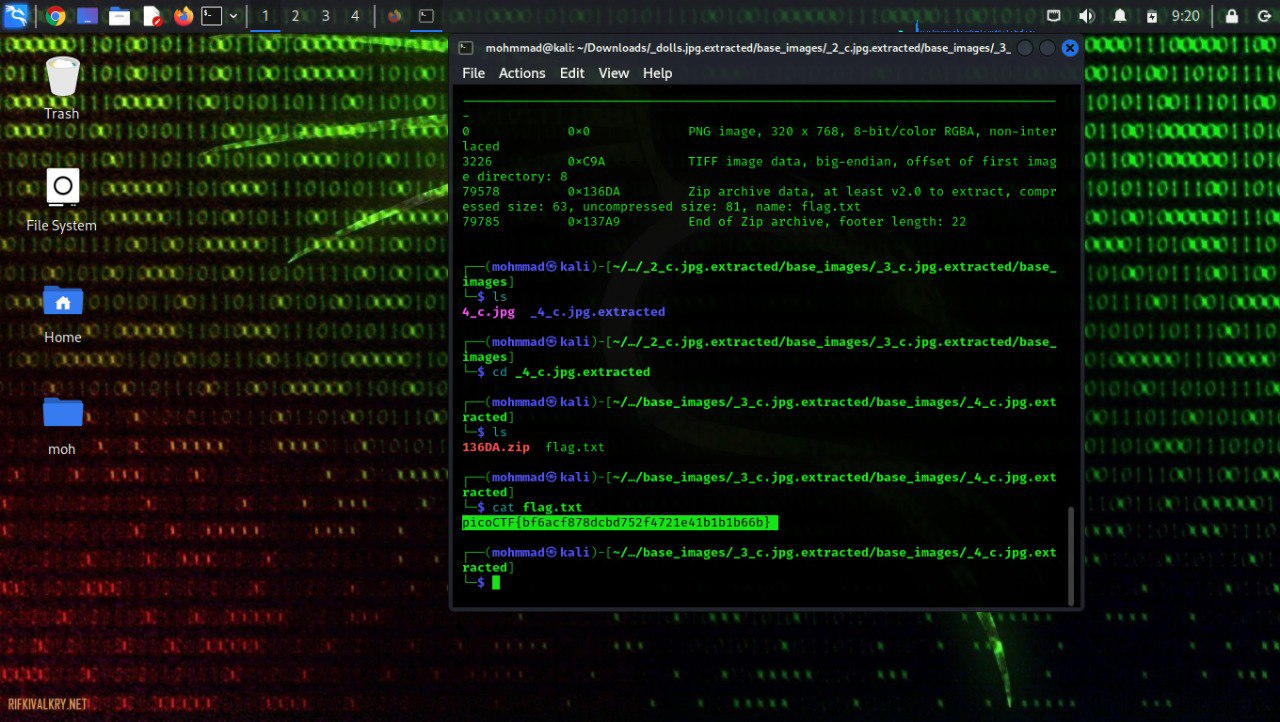
Task: Click the 79578 decimal offset value
Action: (481, 191)
